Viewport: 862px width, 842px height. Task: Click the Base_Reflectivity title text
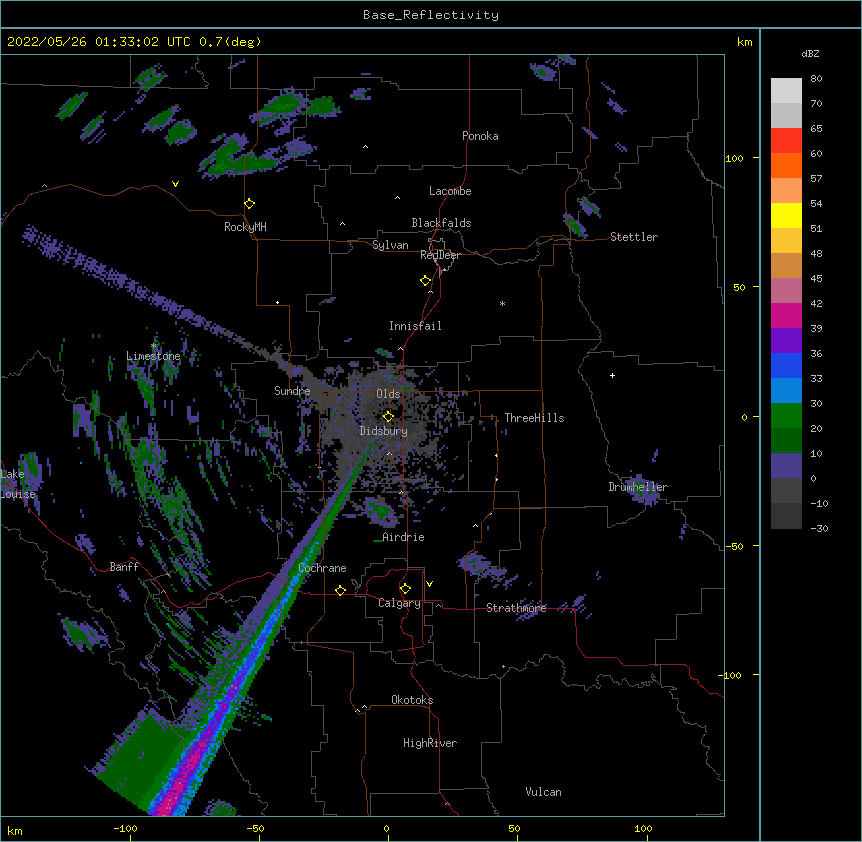pyautogui.click(x=431, y=15)
